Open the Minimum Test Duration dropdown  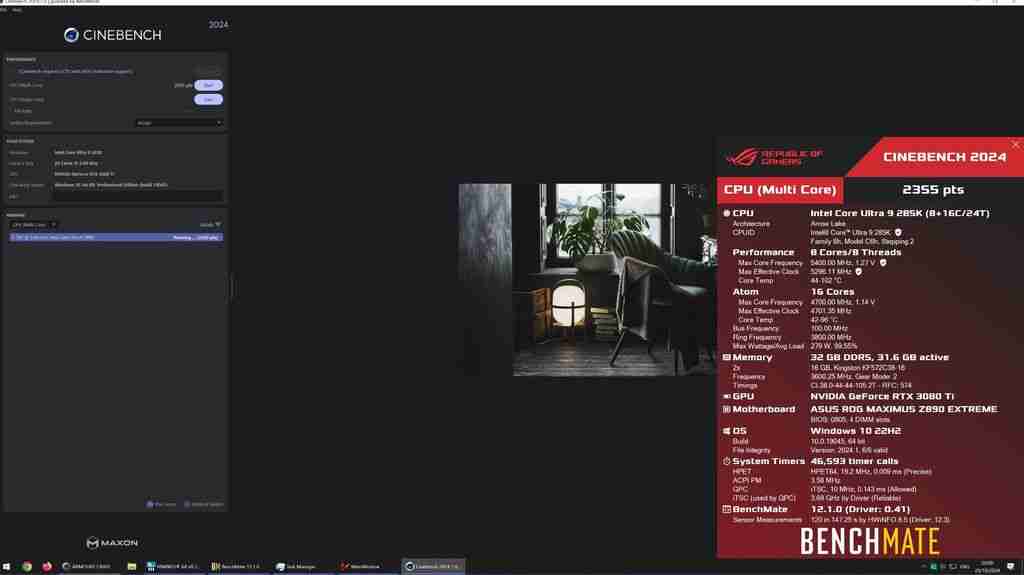tap(179, 123)
